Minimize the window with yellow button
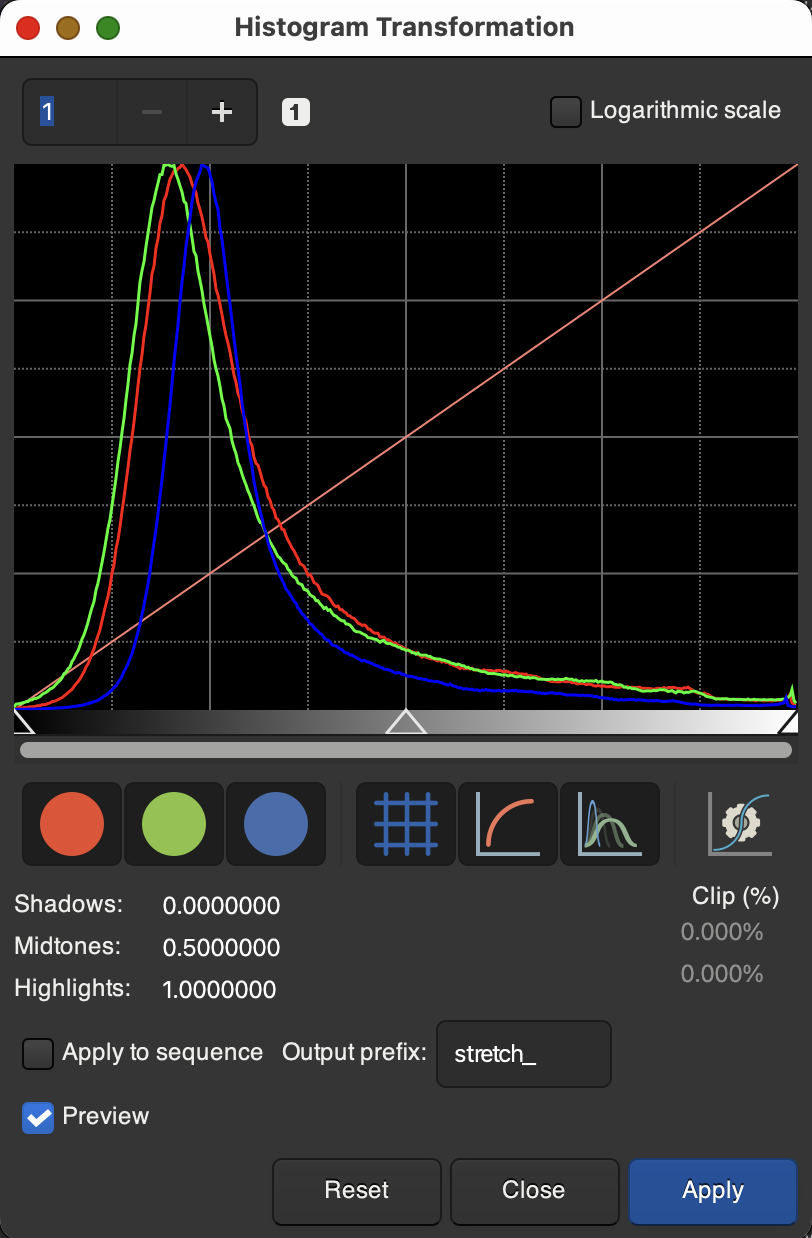 [x=68, y=28]
